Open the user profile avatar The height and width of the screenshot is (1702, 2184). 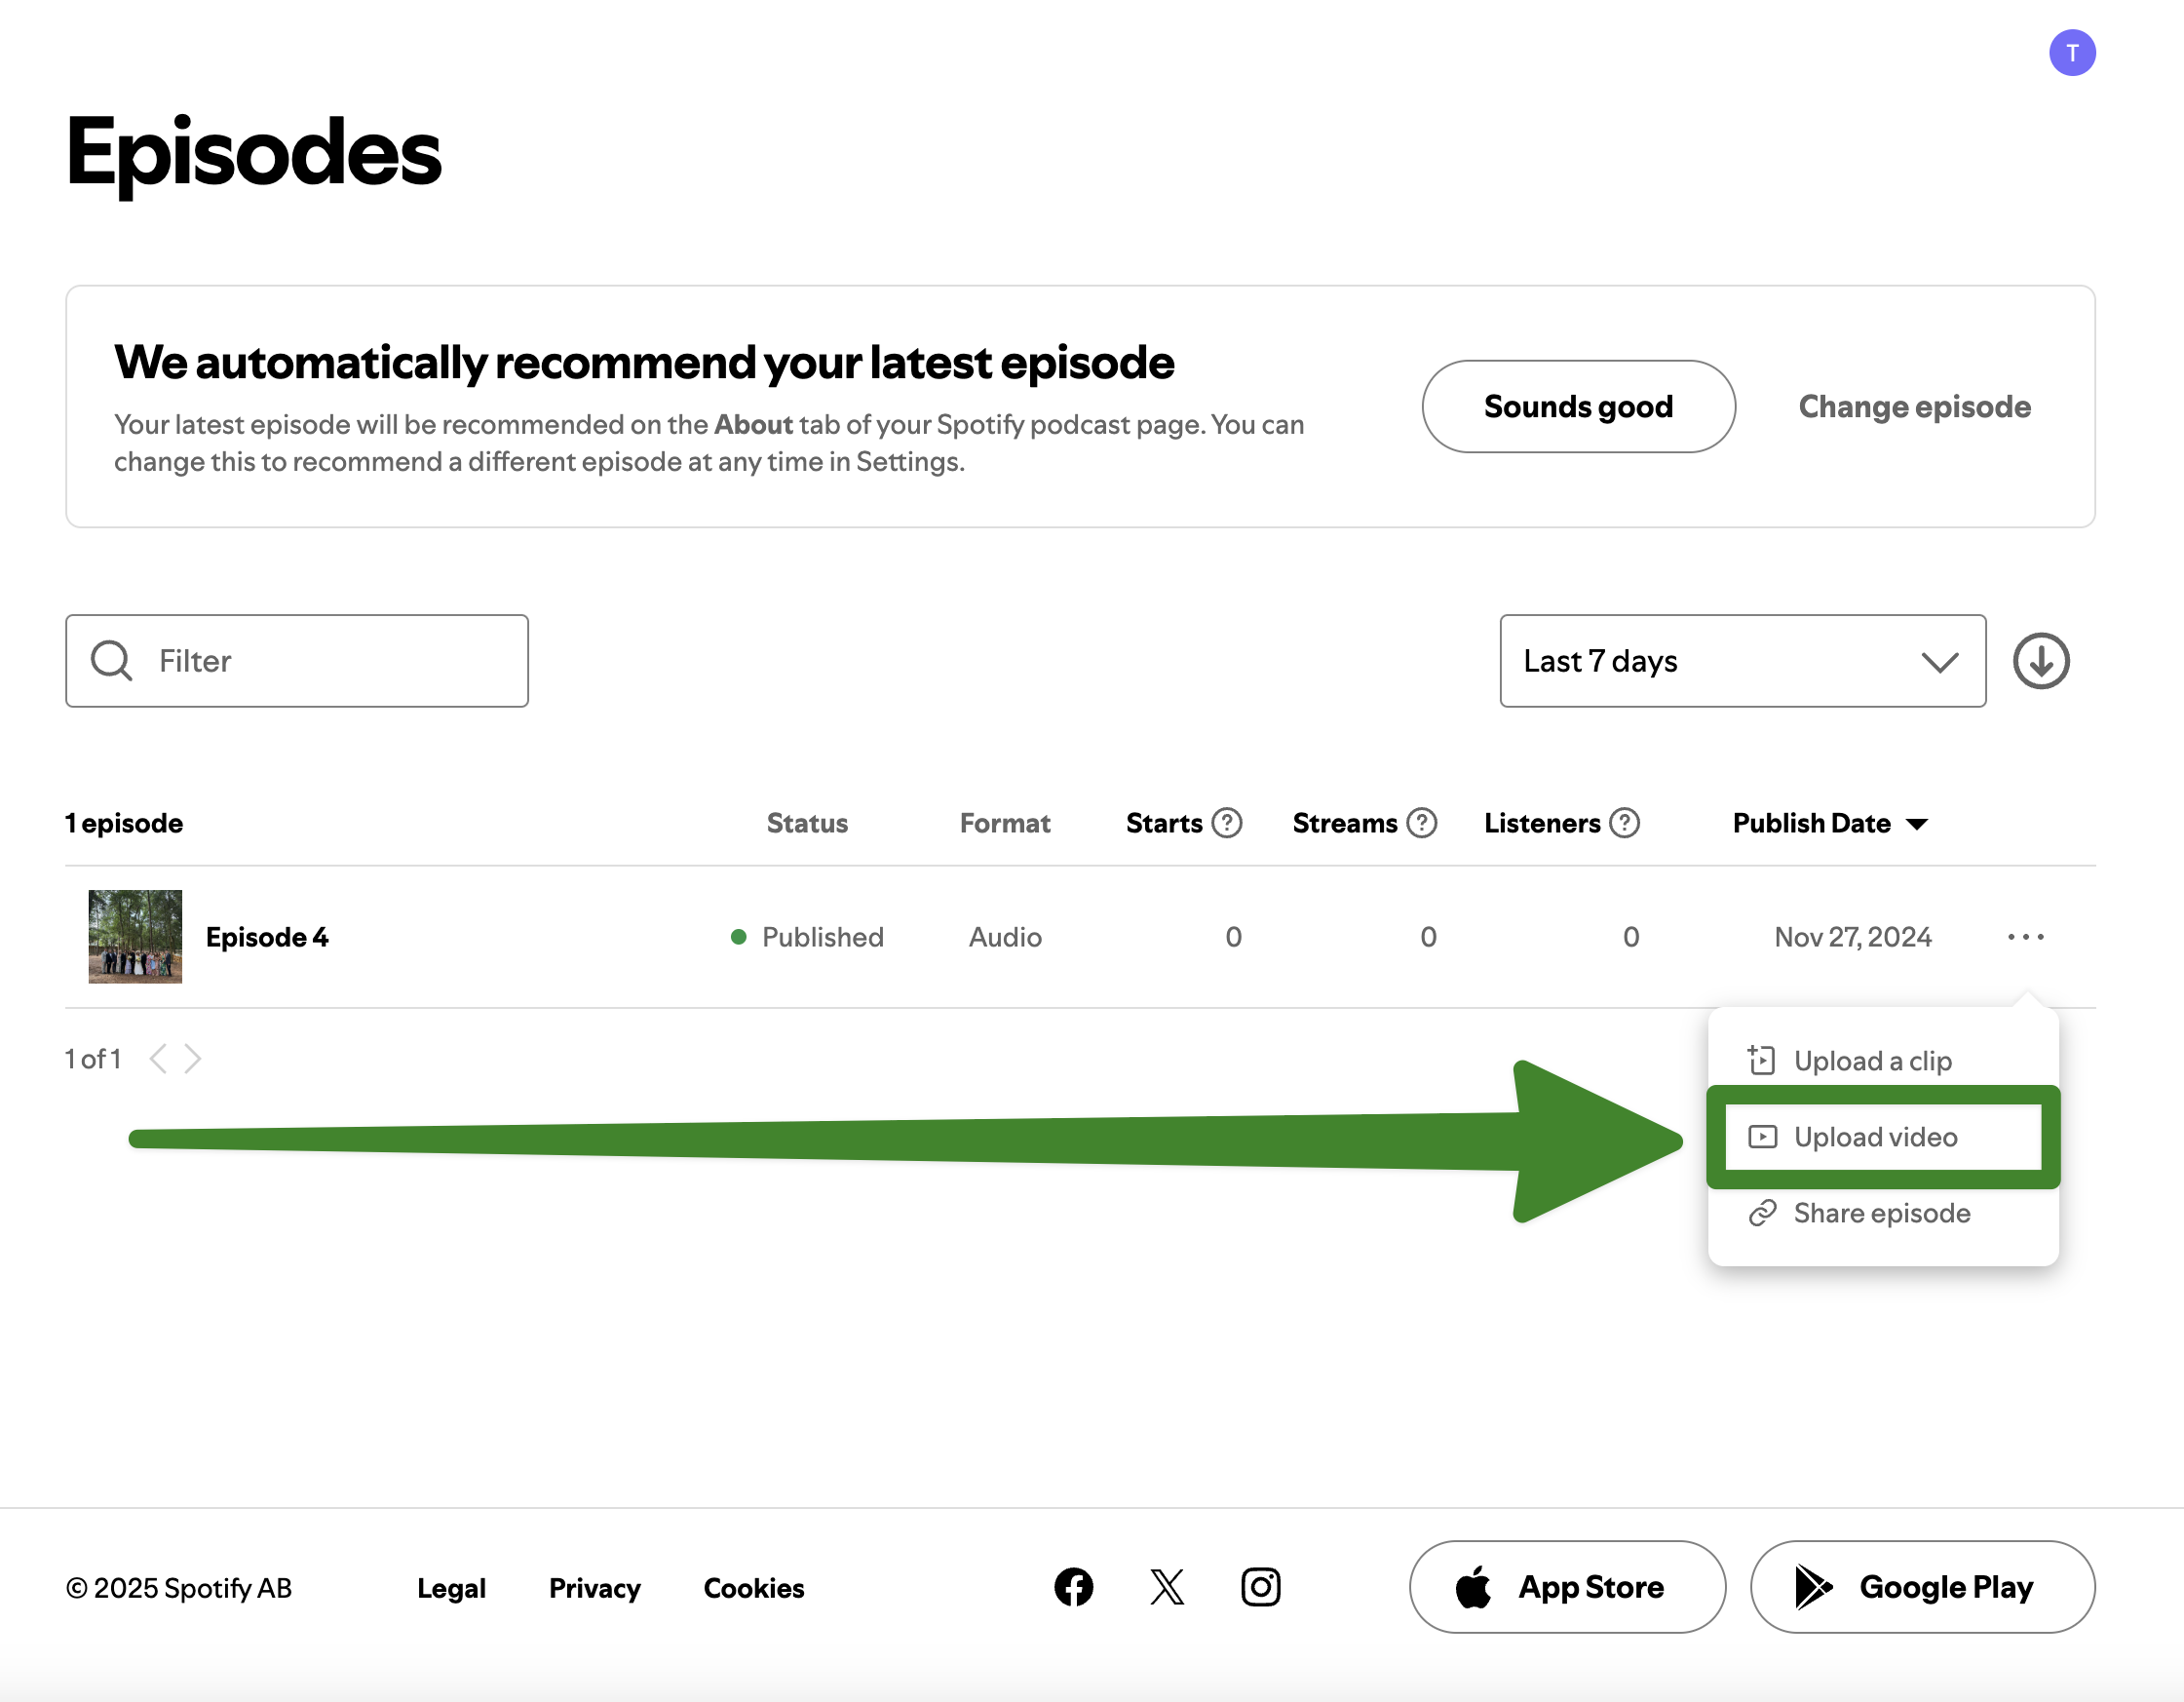pos(2072,53)
